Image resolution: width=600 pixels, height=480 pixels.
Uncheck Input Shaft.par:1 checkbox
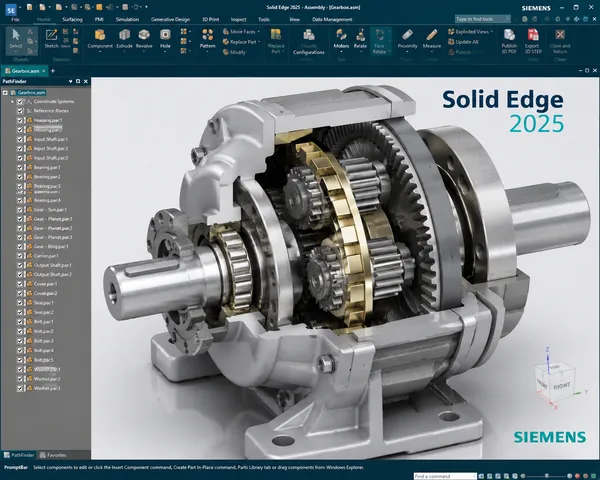20,139
